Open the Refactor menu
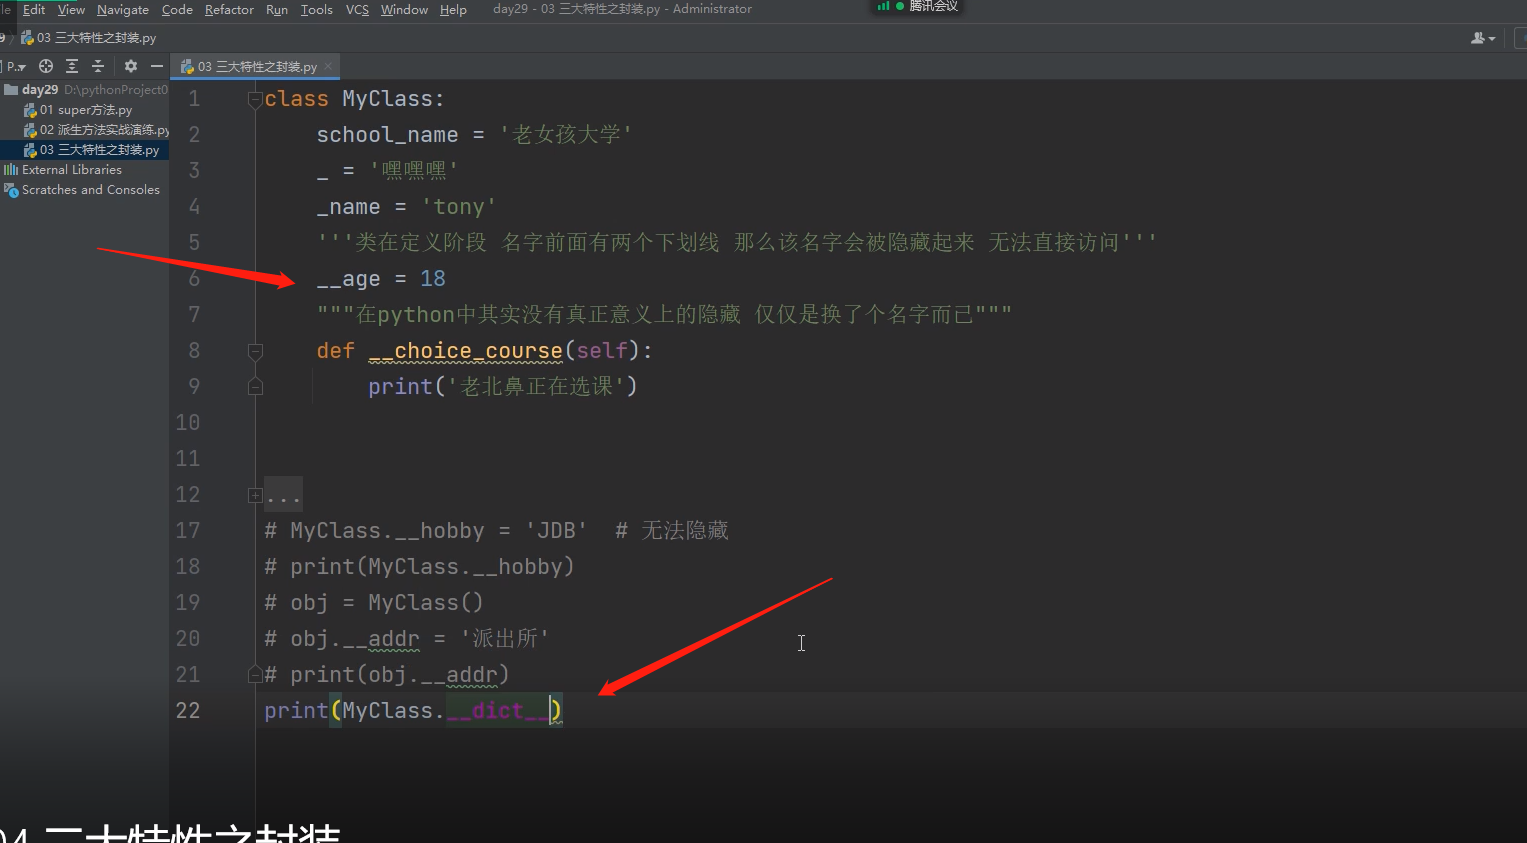 (229, 9)
